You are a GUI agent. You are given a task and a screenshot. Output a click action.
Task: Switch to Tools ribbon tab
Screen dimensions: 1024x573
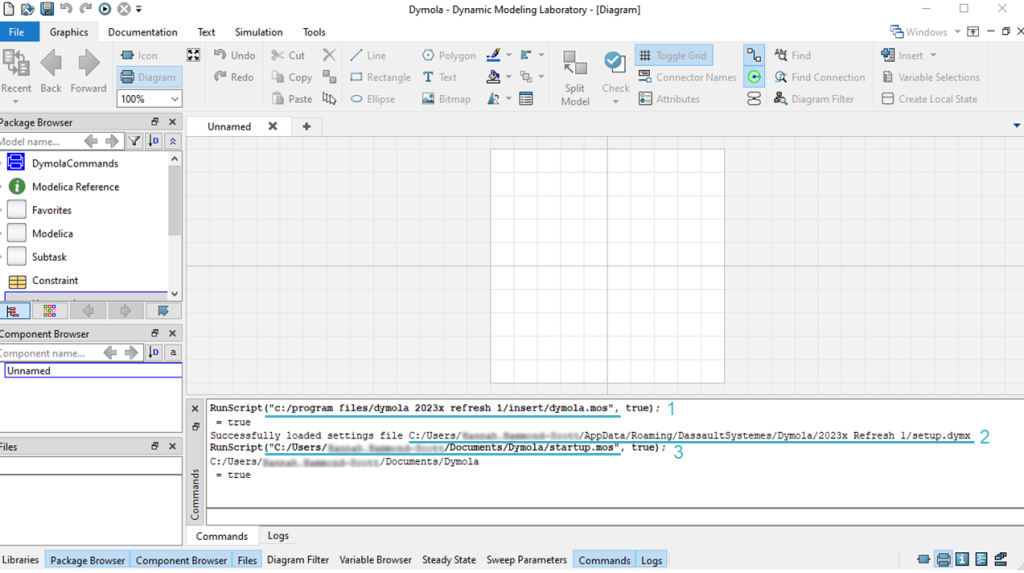tap(313, 32)
